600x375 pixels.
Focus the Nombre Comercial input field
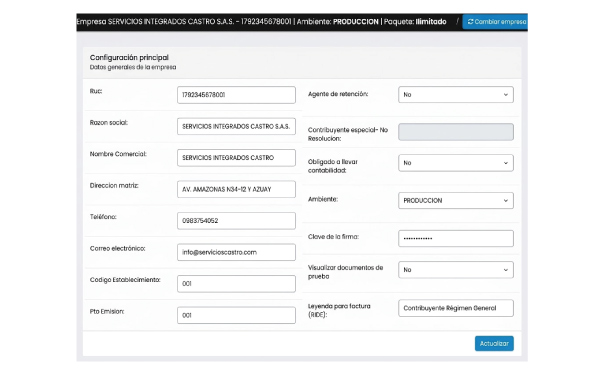[236, 158]
